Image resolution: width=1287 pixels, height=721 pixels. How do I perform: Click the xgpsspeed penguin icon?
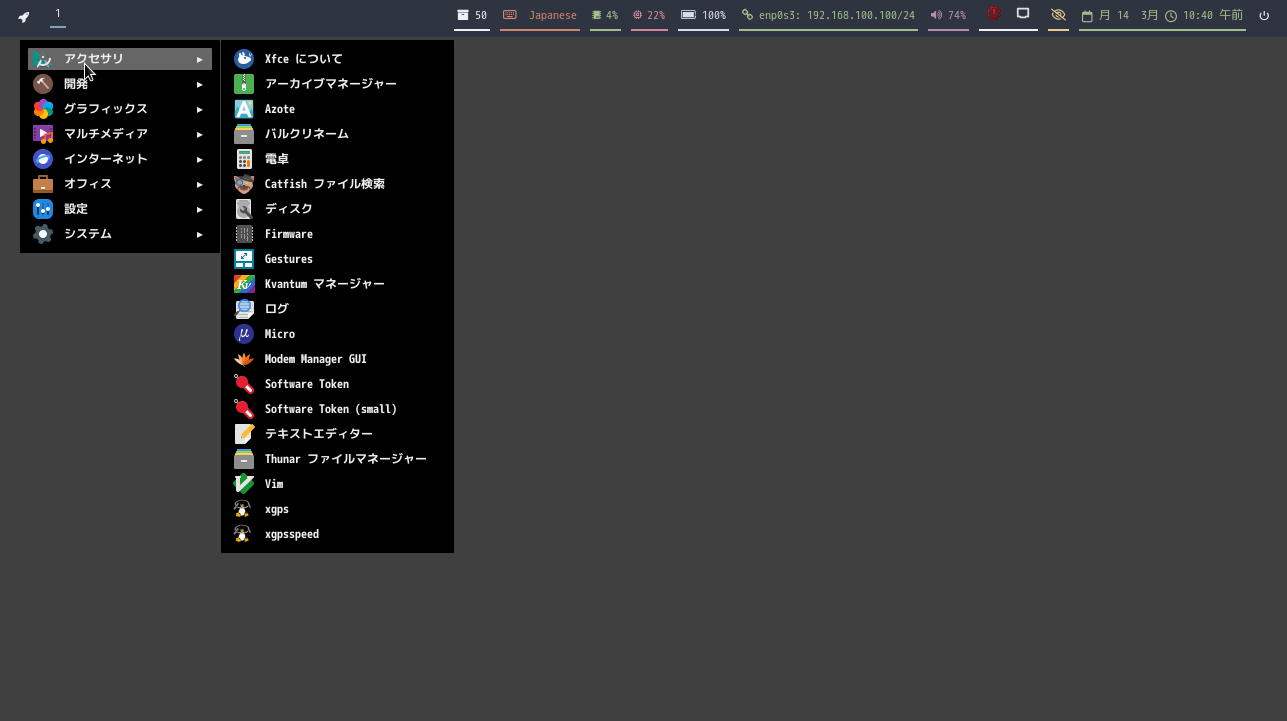[242, 534]
